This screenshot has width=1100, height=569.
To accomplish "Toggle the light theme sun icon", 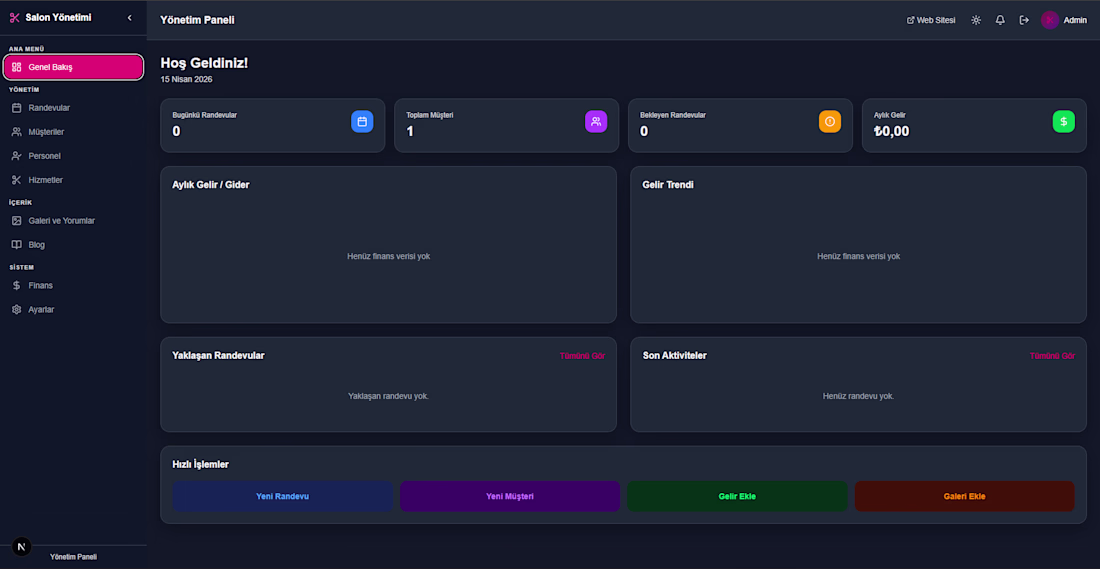I will (976, 20).
